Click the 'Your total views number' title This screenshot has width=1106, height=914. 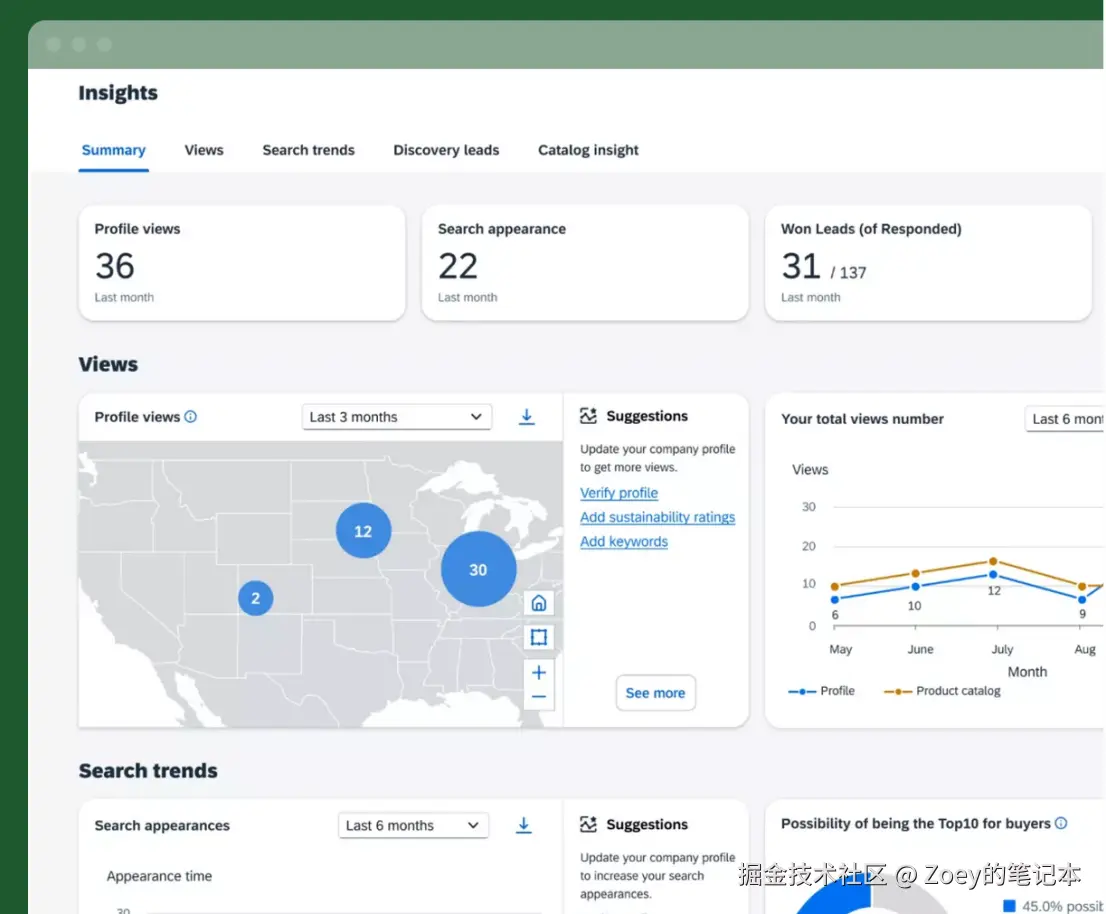click(862, 419)
